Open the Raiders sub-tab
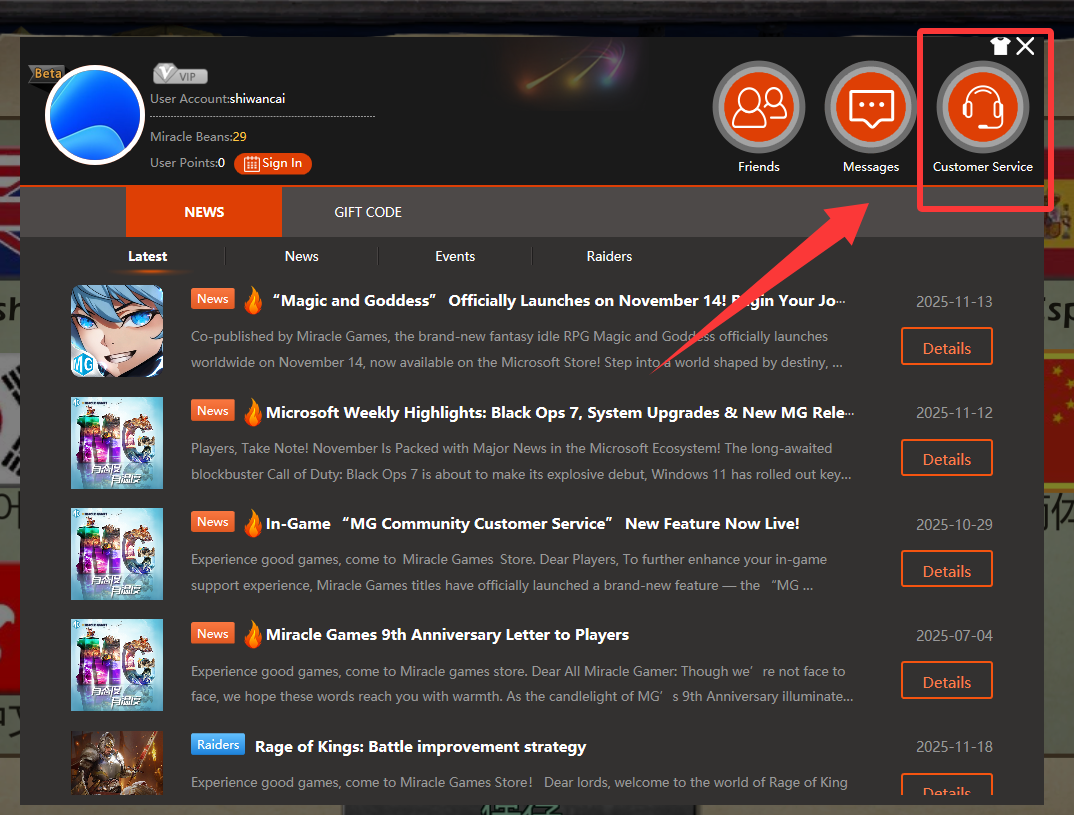 click(609, 256)
